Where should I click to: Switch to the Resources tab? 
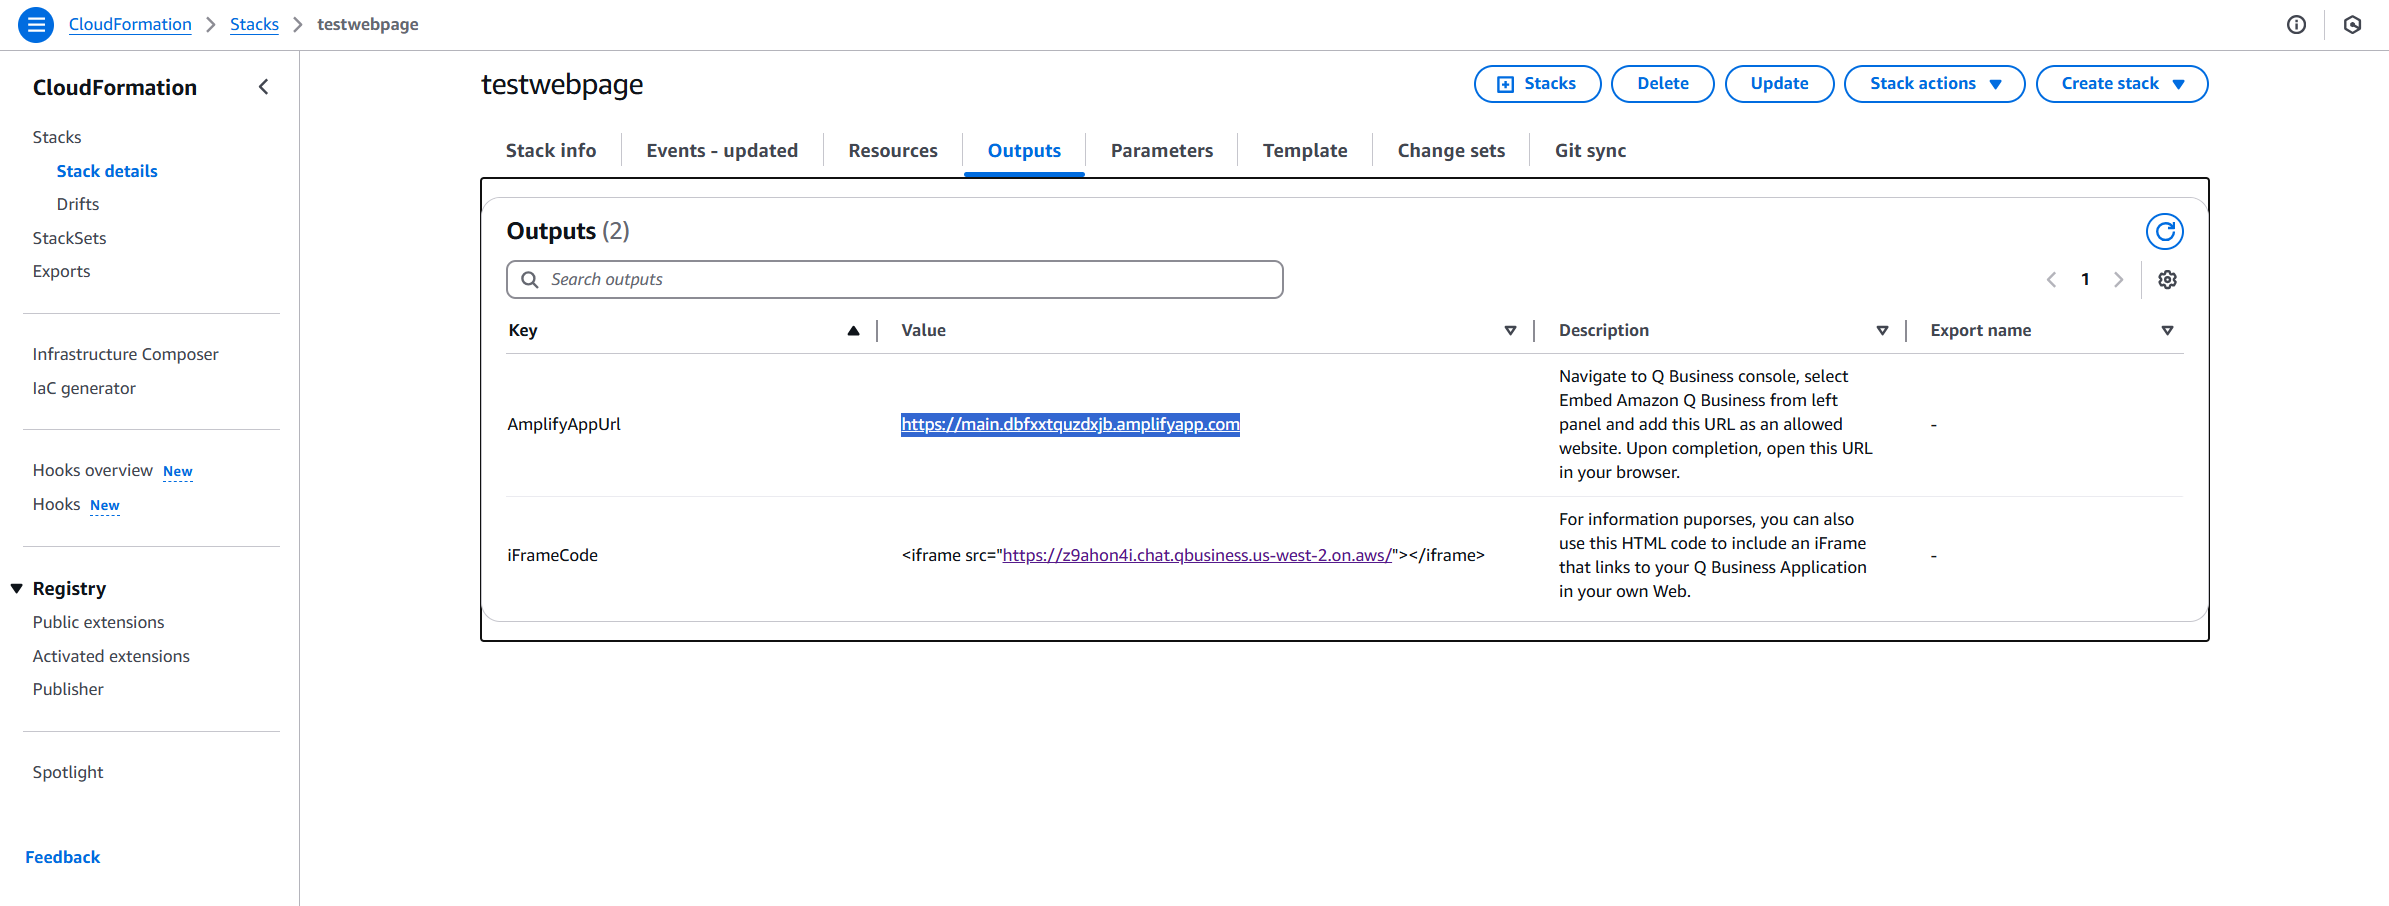click(x=893, y=151)
